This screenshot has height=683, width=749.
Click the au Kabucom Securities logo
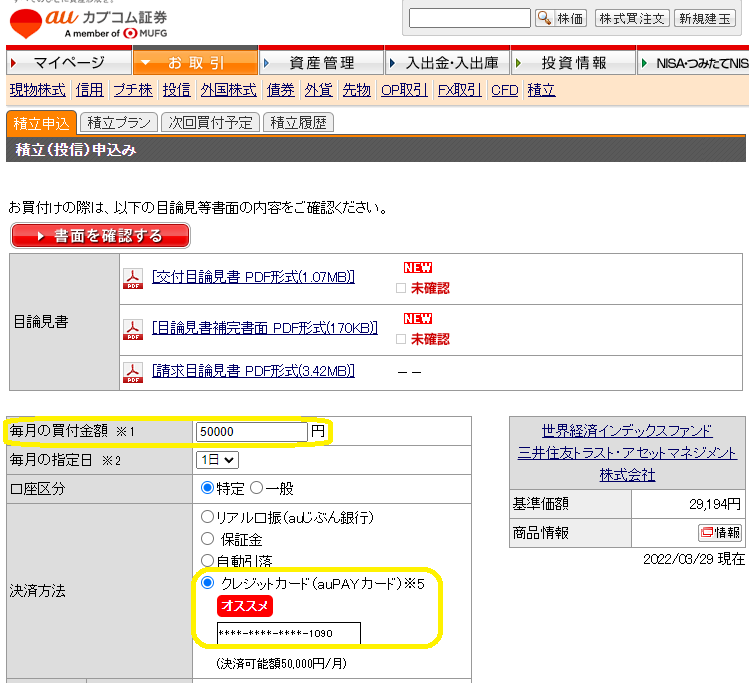(89, 23)
